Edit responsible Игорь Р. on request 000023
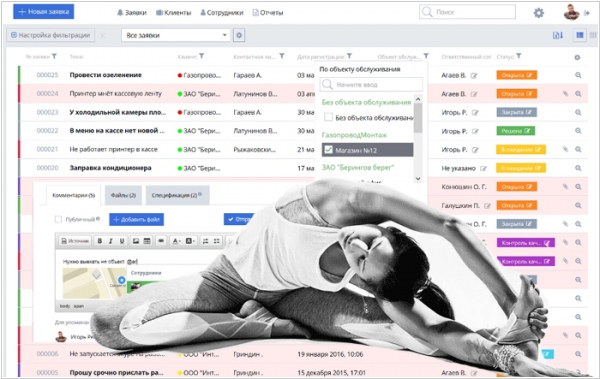Screen dimensions: 600x379 pyautogui.click(x=475, y=113)
